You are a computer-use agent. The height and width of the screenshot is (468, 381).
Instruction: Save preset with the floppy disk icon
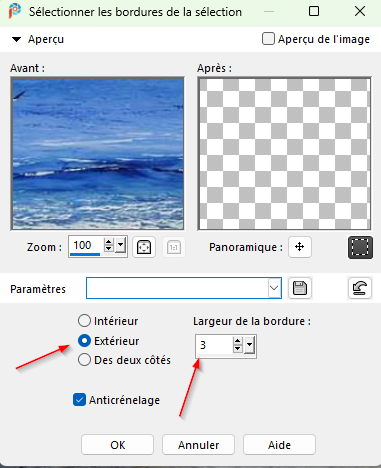300,288
